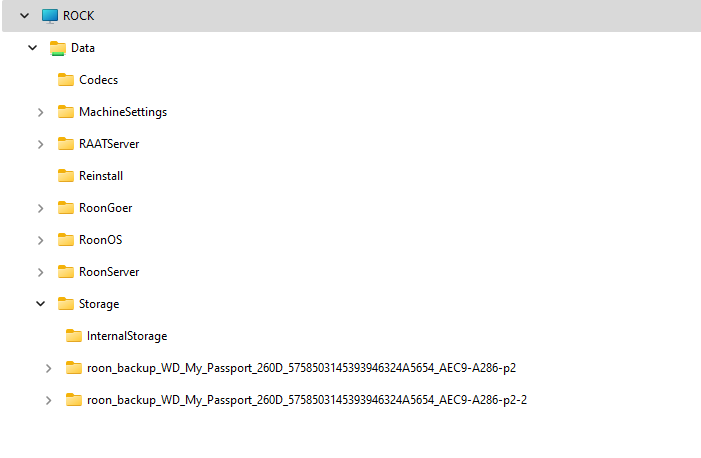Collapse the Storage folder chevron
701x458 pixels.
coord(40,304)
